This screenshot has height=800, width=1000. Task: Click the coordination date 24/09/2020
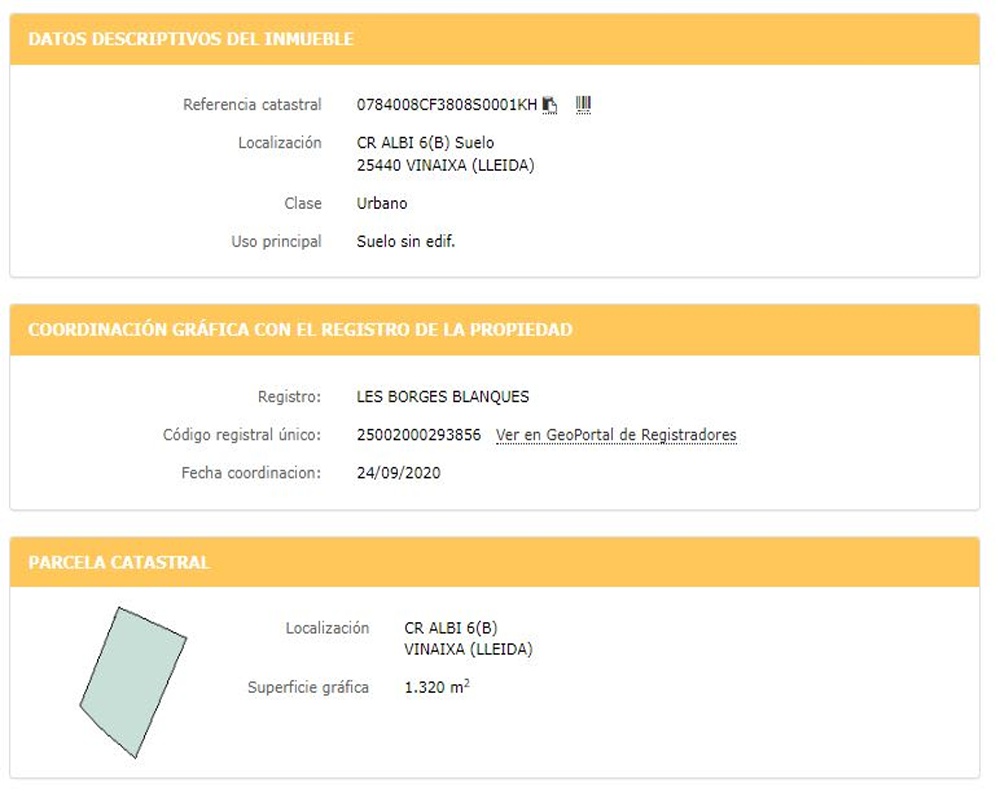pyautogui.click(x=398, y=473)
